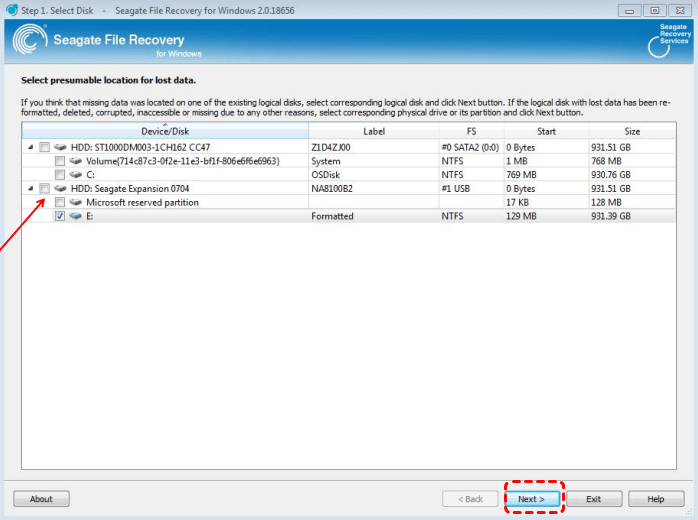Check the HDD: Seagate Expansion 0704 checkbox
This screenshot has width=698, height=520.
tap(44, 188)
